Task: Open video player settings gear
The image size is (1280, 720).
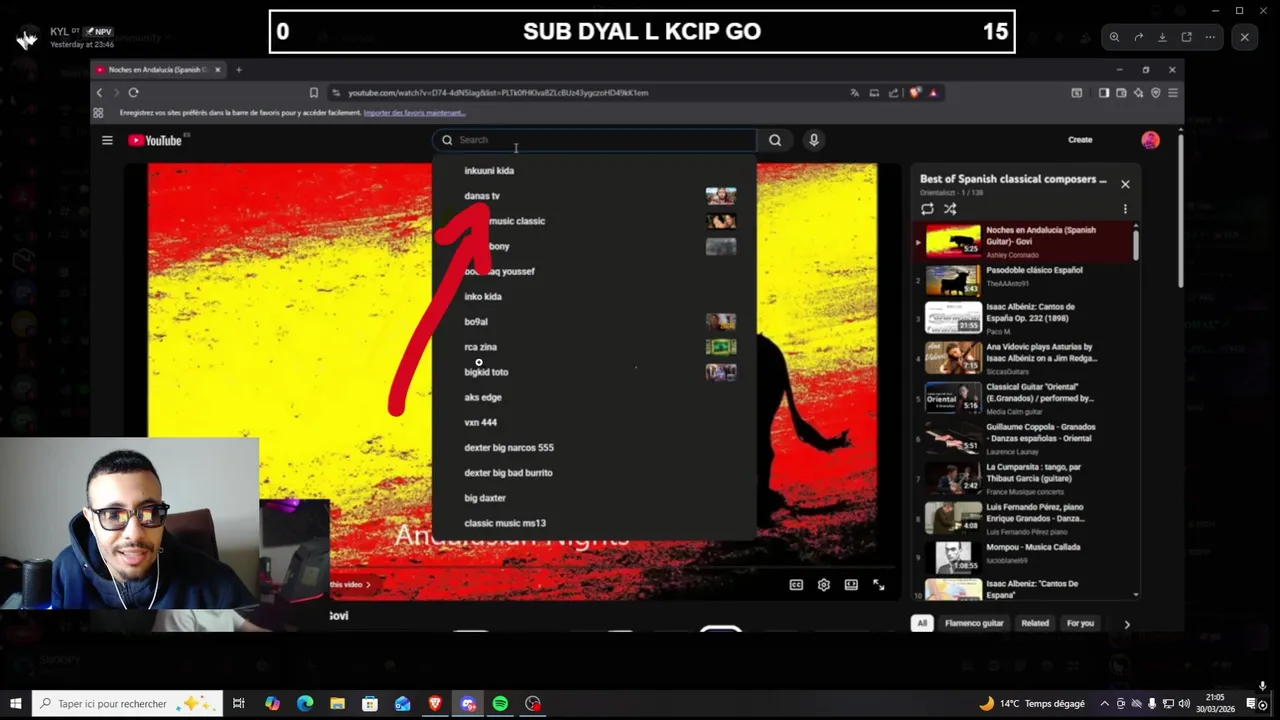Action: coord(824,585)
